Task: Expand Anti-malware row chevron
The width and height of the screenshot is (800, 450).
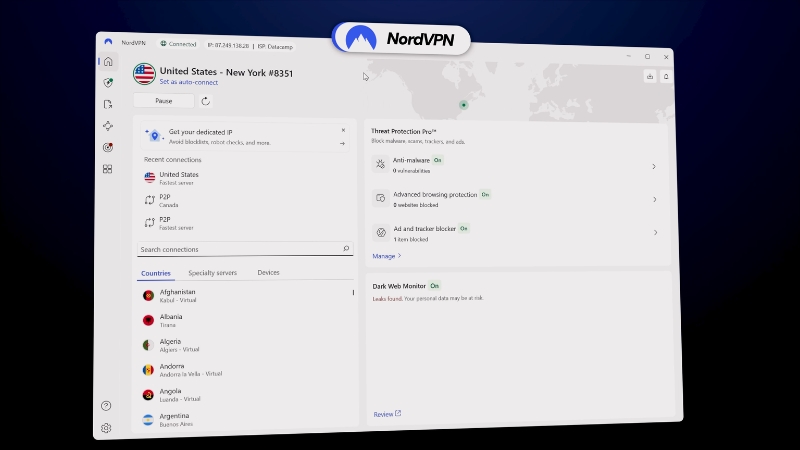Action: [x=654, y=166]
